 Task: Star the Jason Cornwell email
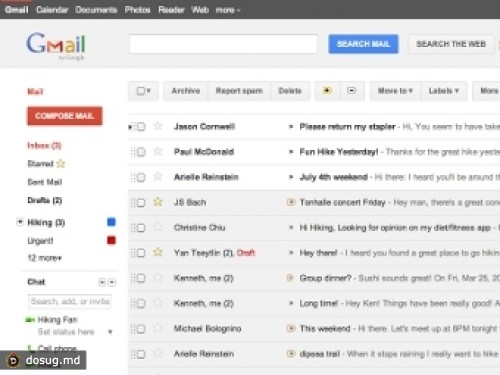click(x=158, y=126)
